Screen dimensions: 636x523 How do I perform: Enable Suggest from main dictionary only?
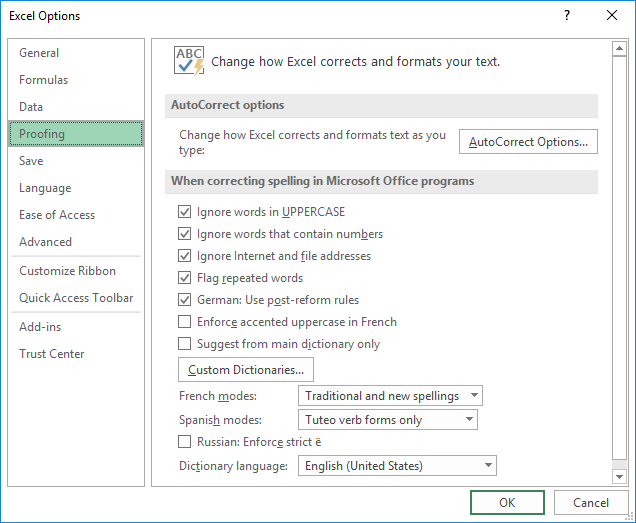pos(185,344)
